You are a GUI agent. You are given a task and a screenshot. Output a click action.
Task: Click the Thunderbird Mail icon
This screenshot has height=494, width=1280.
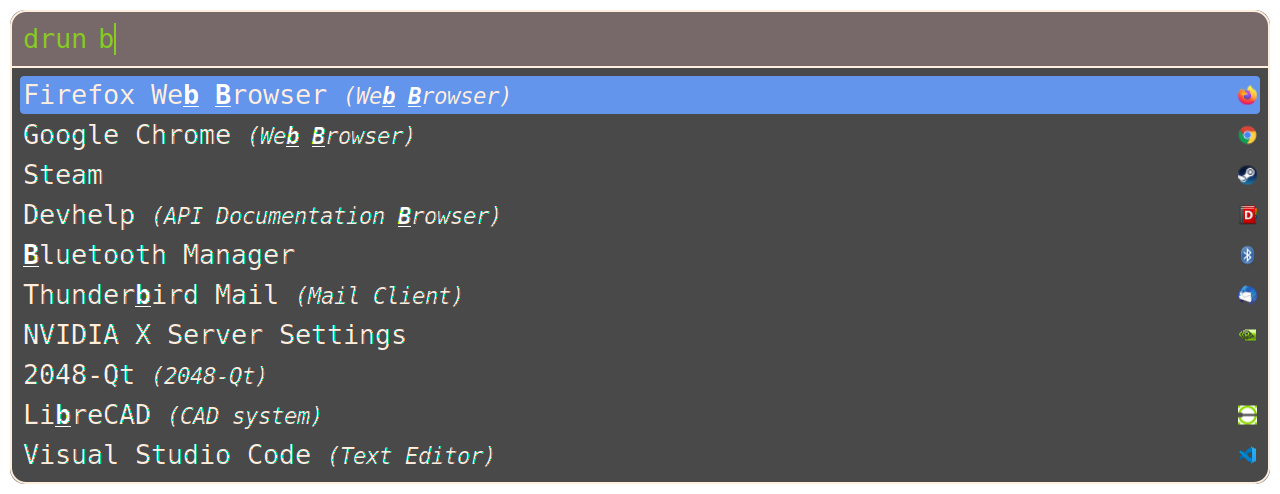[1247, 295]
